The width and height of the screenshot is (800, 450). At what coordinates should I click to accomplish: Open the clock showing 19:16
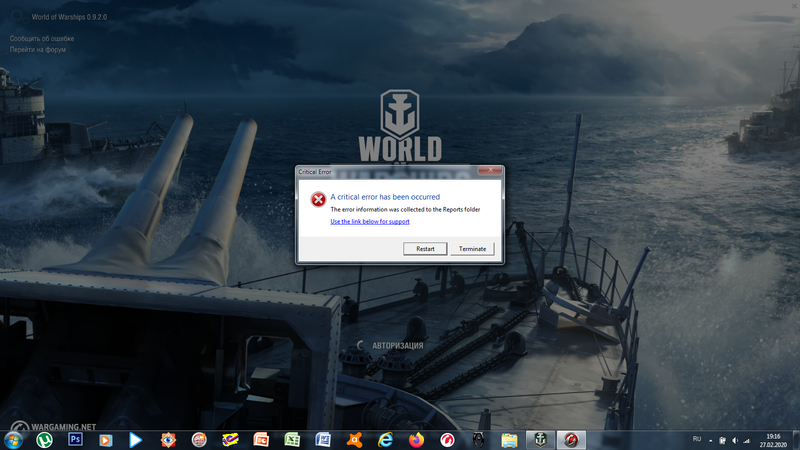[x=773, y=440]
